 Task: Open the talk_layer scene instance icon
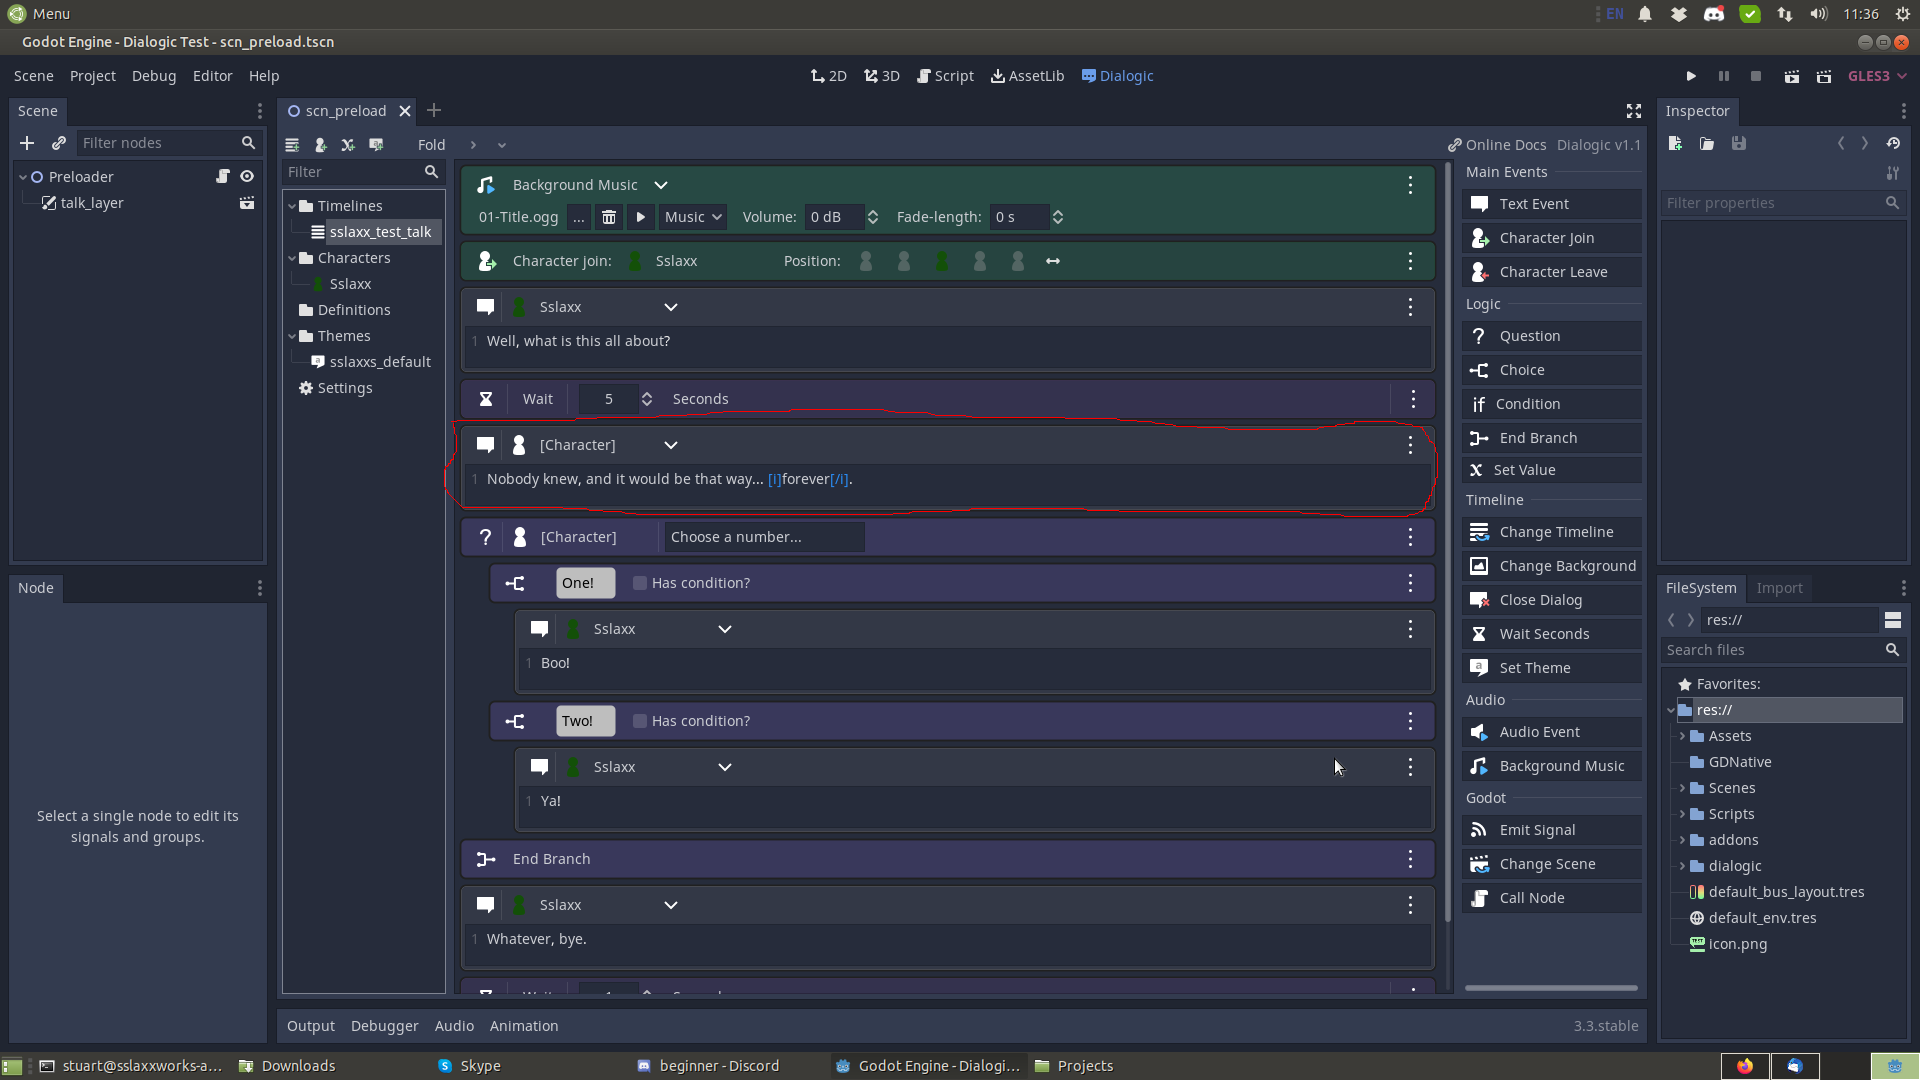247,203
